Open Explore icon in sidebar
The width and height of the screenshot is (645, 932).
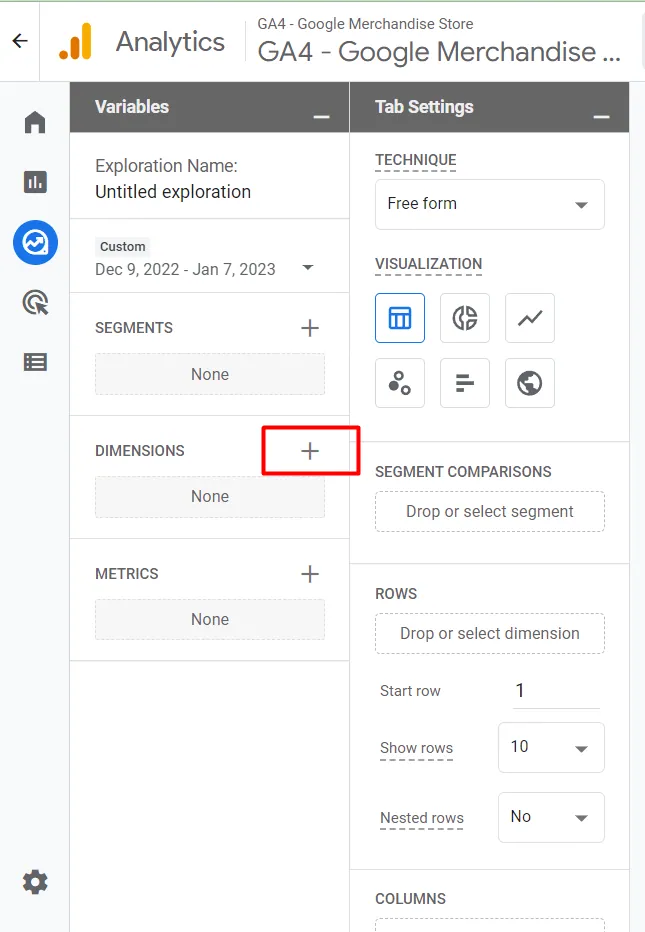[36, 243]
